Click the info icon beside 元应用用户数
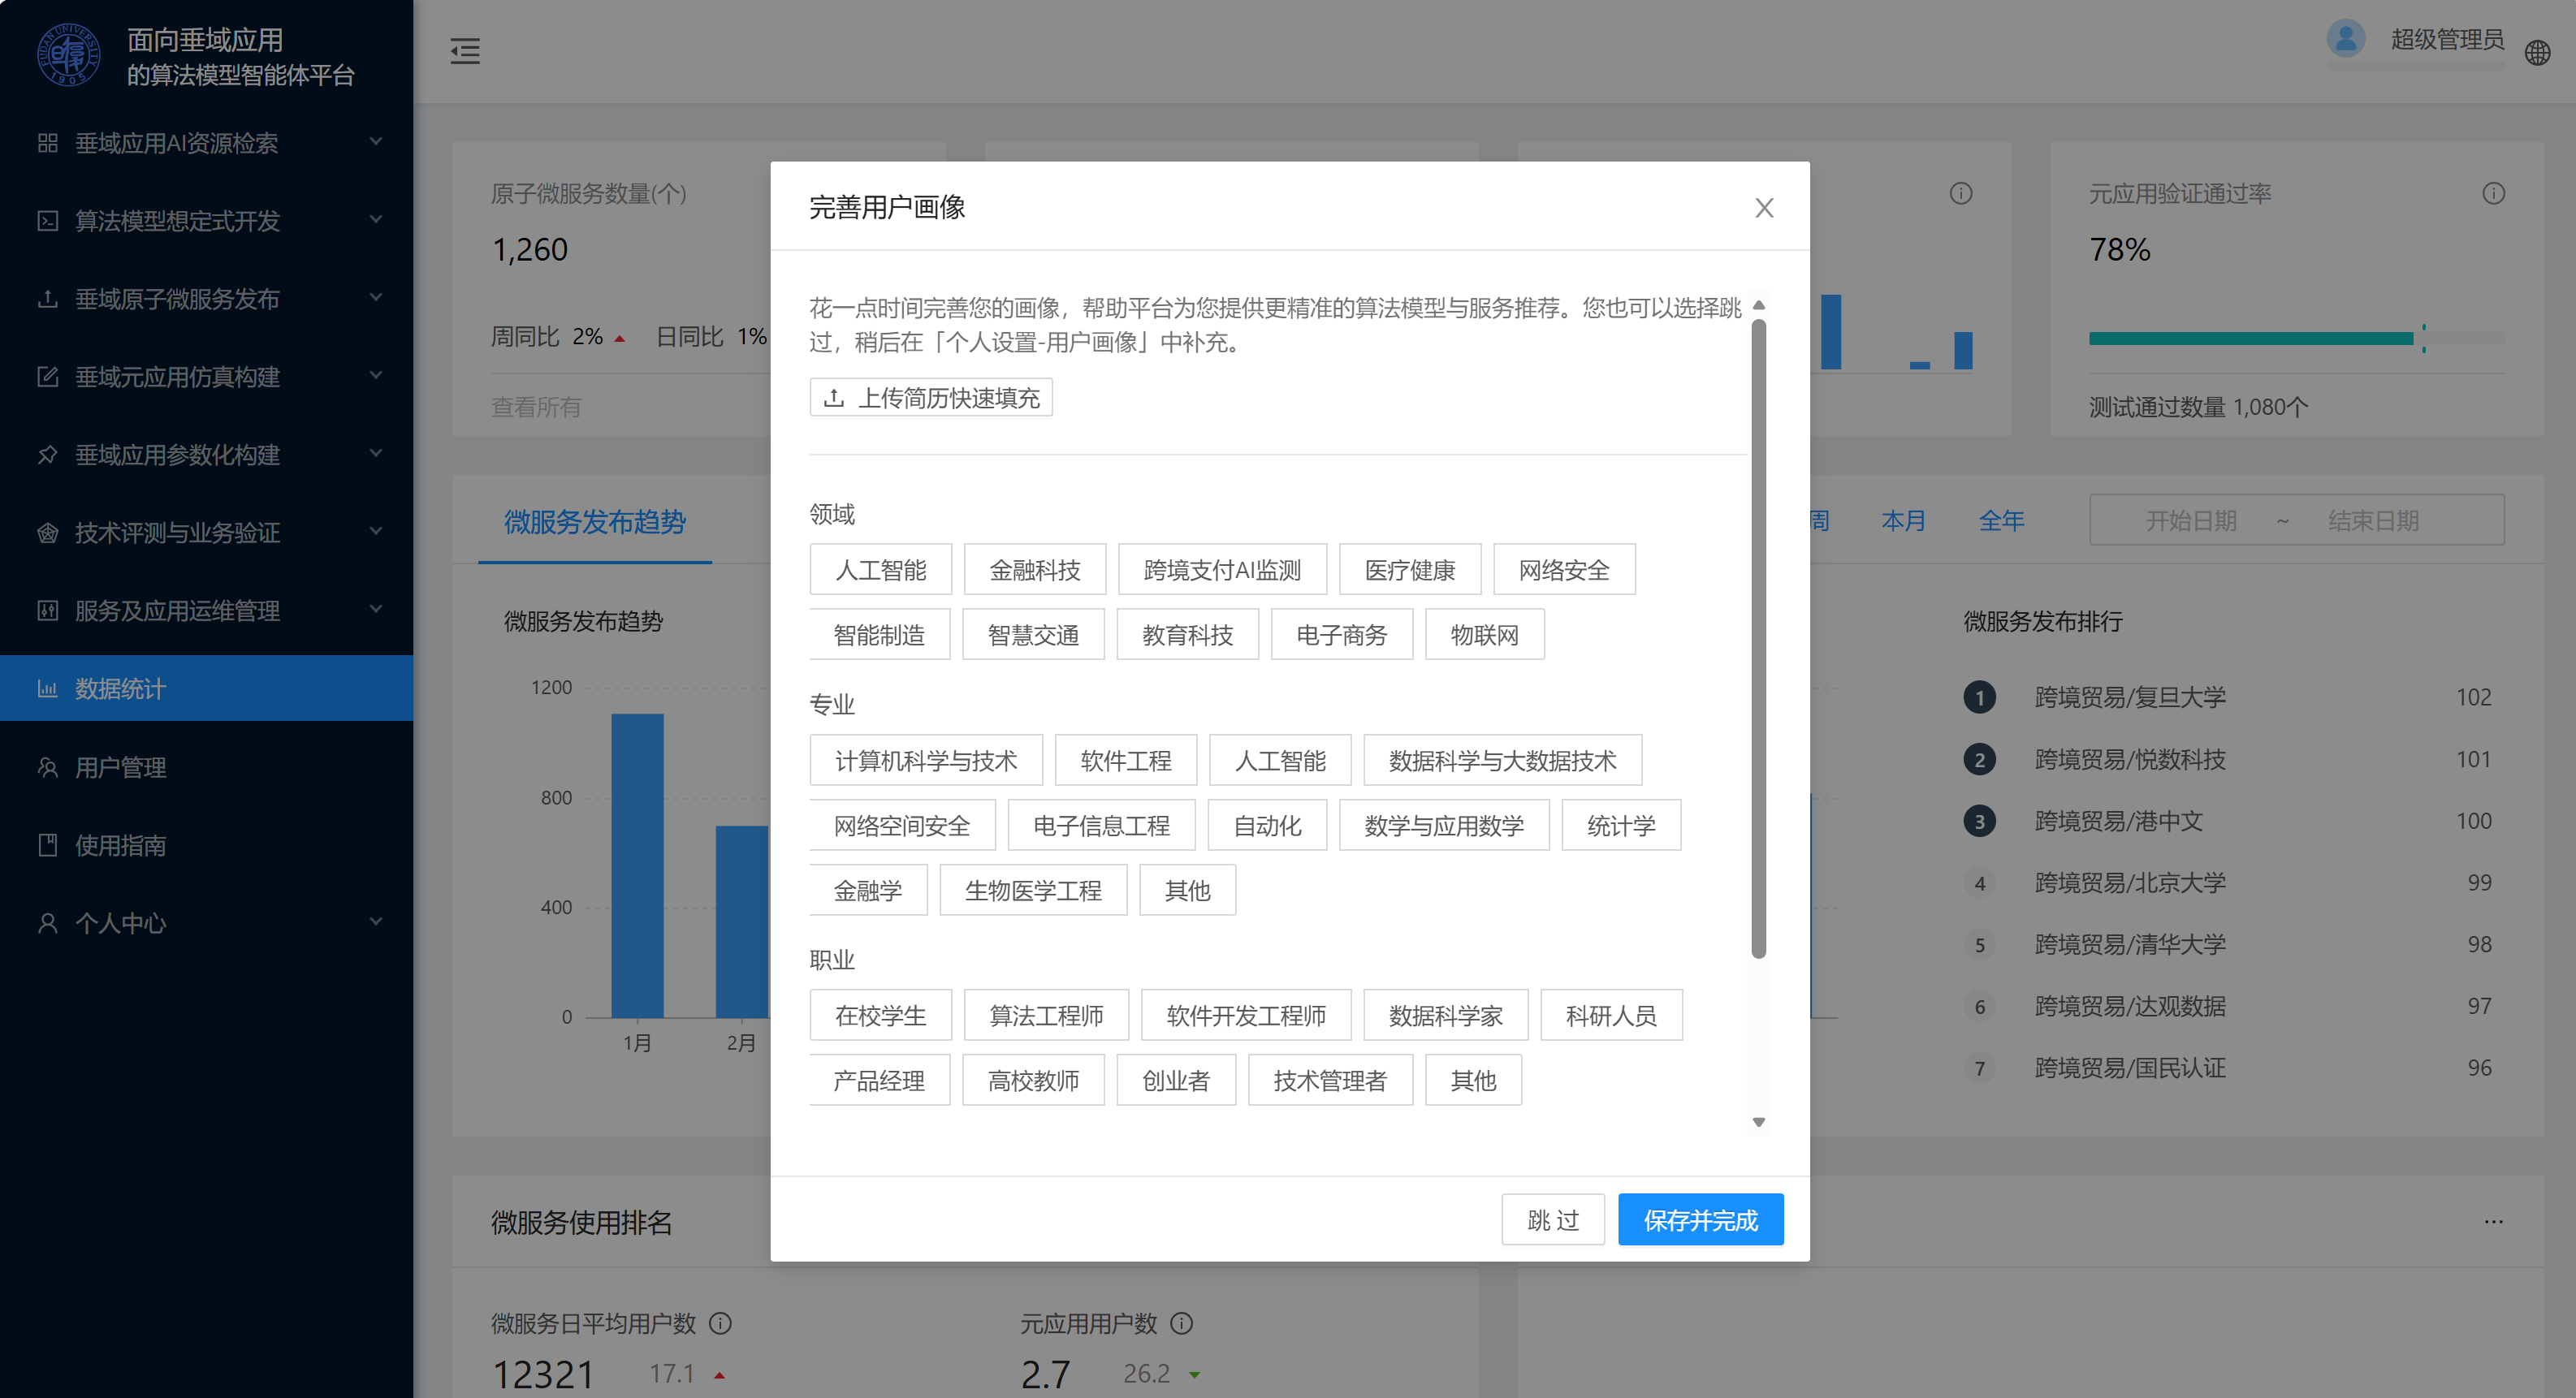Viewport: 2576px width, 1398px height. pos(1181,1323)
